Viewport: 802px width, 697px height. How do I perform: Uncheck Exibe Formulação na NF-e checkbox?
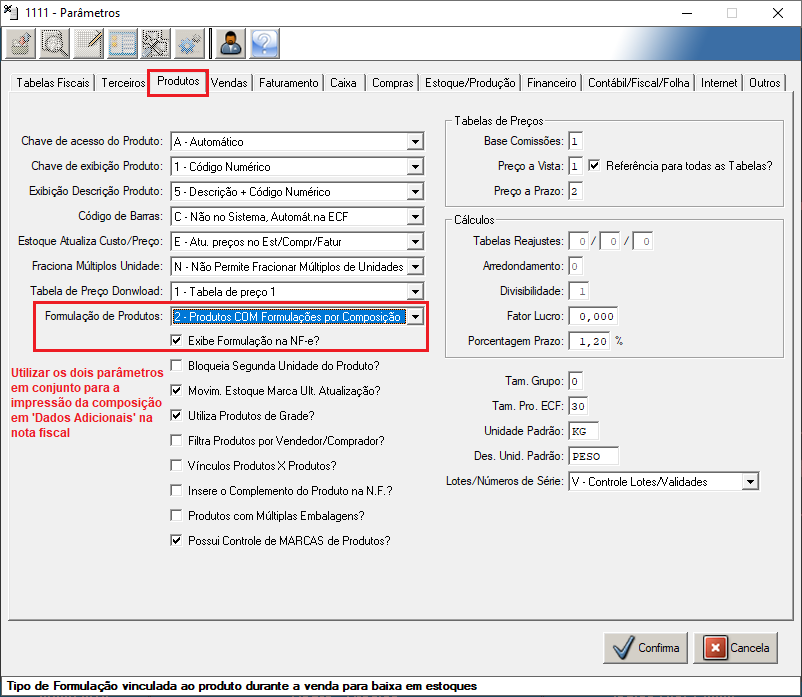coord(176,341)
